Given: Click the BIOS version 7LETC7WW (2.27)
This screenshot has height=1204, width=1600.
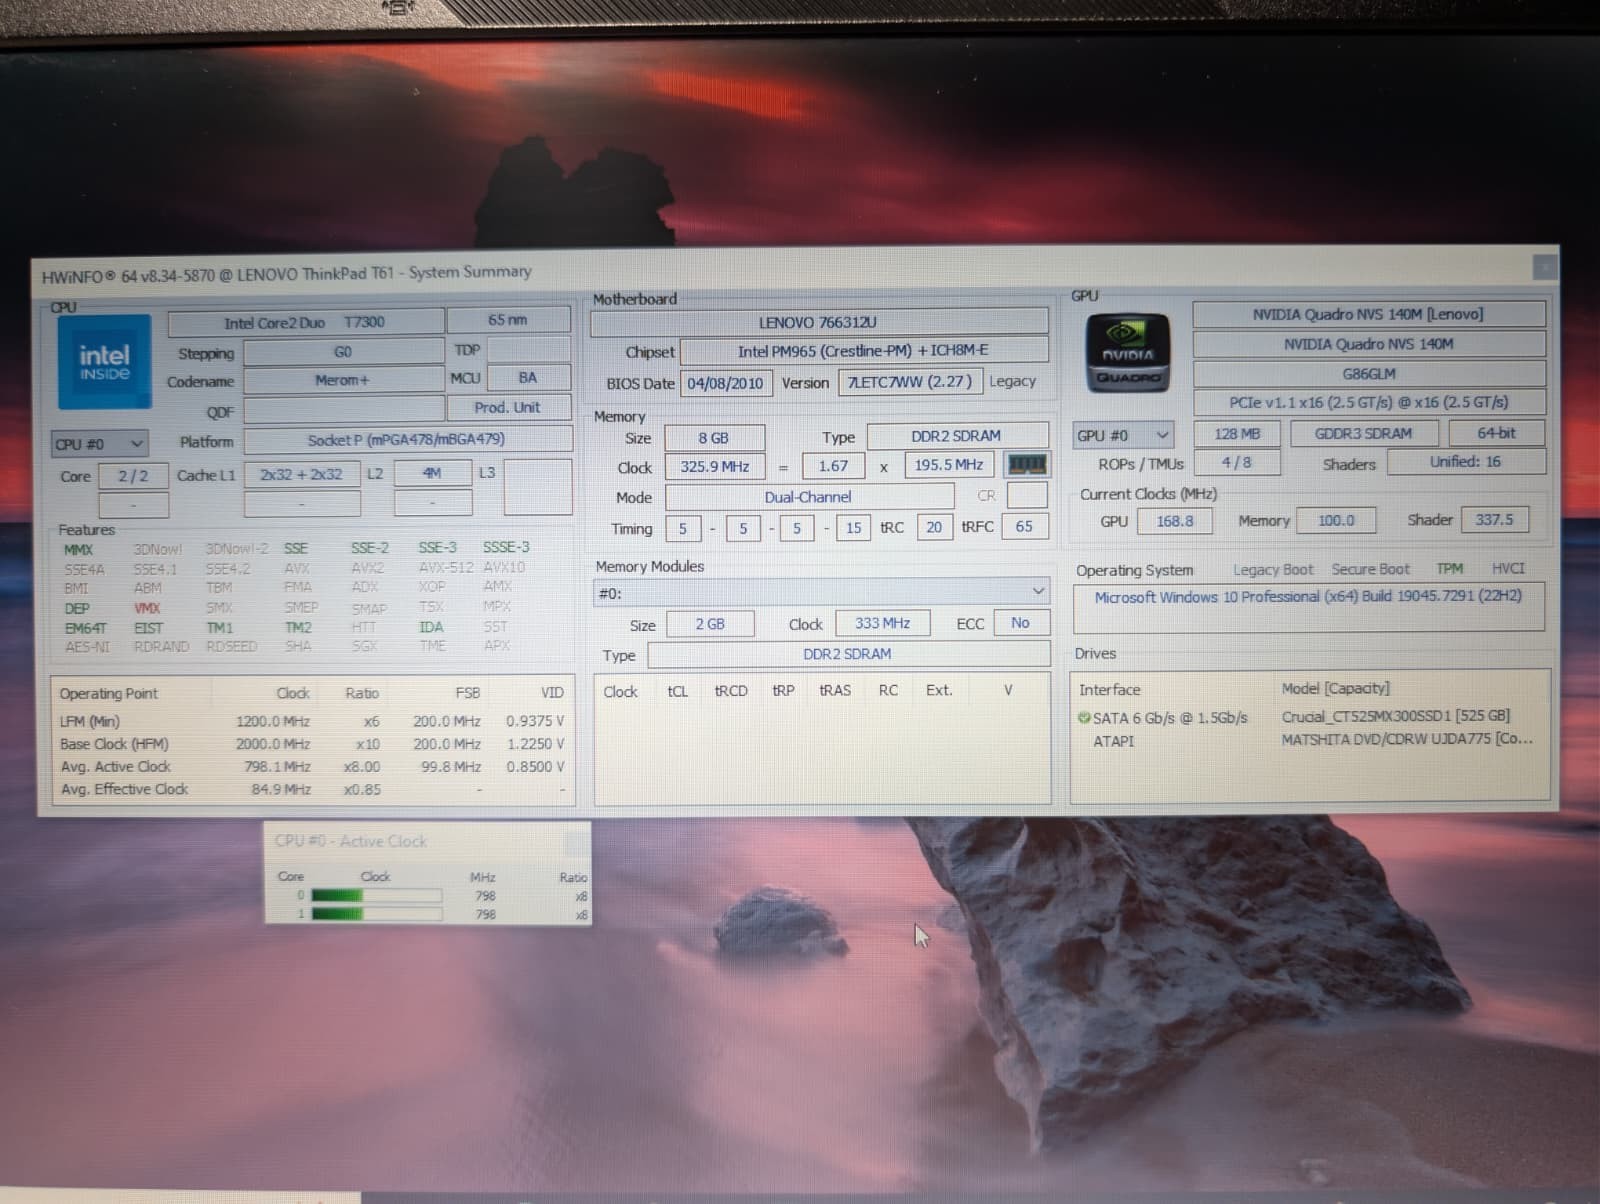Looking at the screenshot, I should coord(910,382).
